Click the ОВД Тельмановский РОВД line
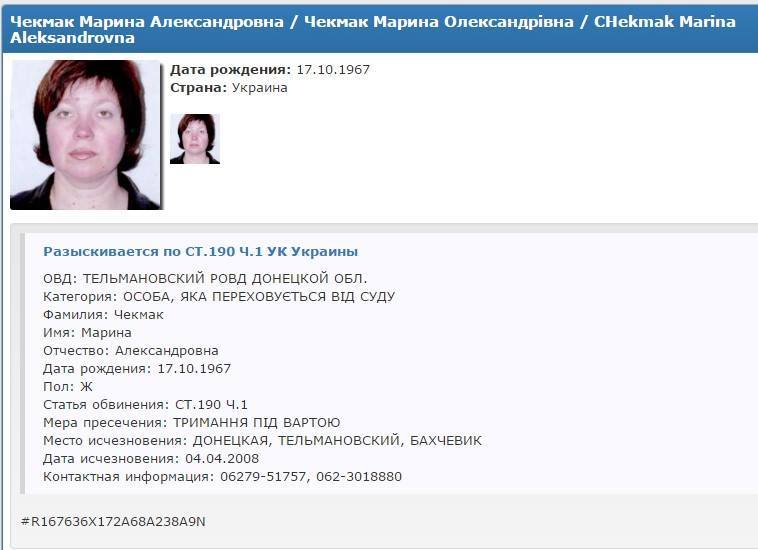This screenshot has width=758, height=550. (x=205, y=279)
